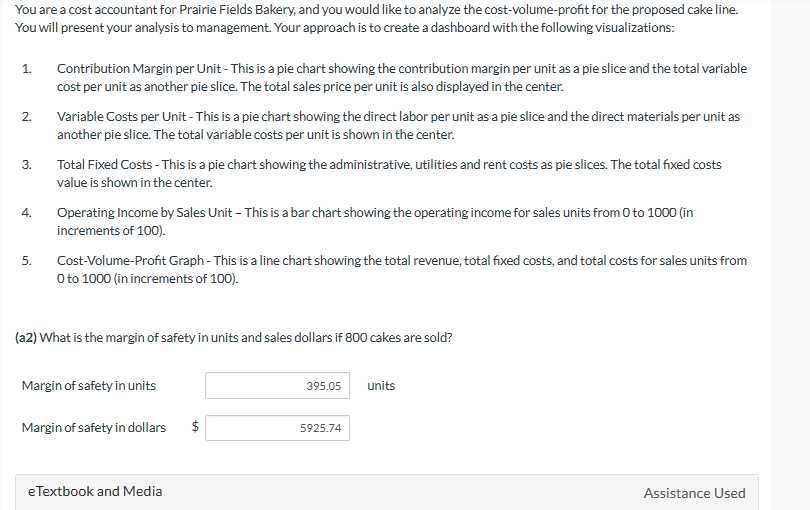
Task: Click the 'Margin of safety in units' label
Action: 88,385
